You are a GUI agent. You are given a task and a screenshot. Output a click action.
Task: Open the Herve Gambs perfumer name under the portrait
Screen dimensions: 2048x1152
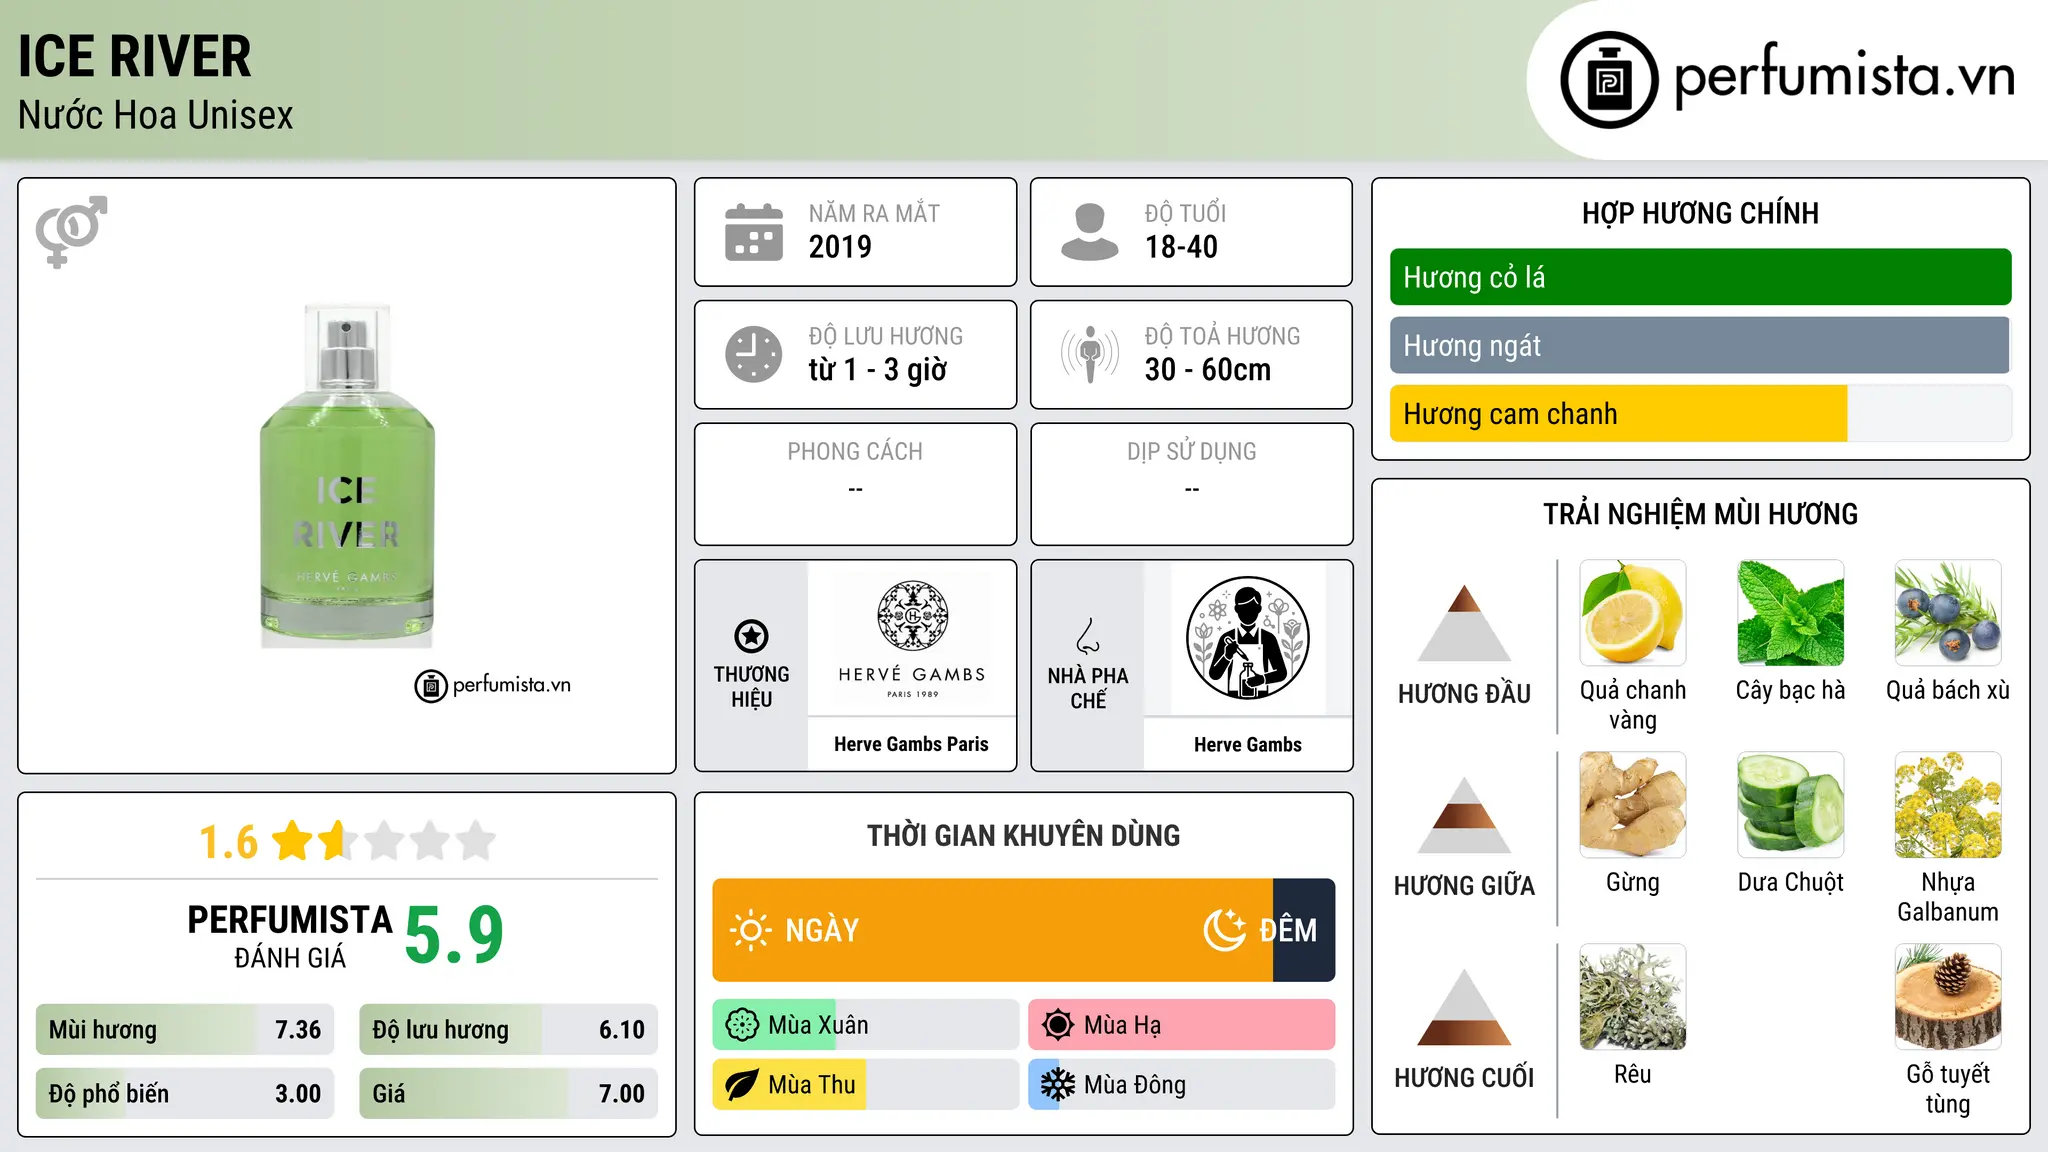[1248, 744]
